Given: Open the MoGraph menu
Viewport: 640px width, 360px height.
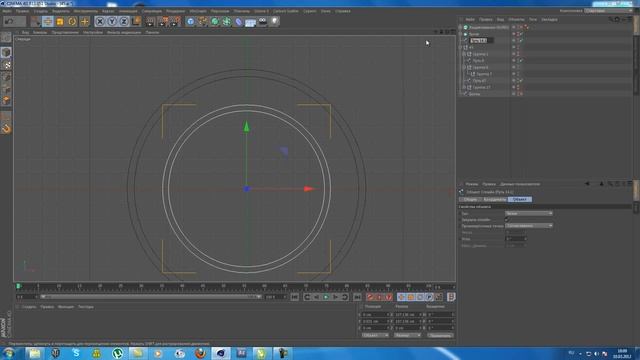Looking at the screenshot, I should click(x=198, y=11).
